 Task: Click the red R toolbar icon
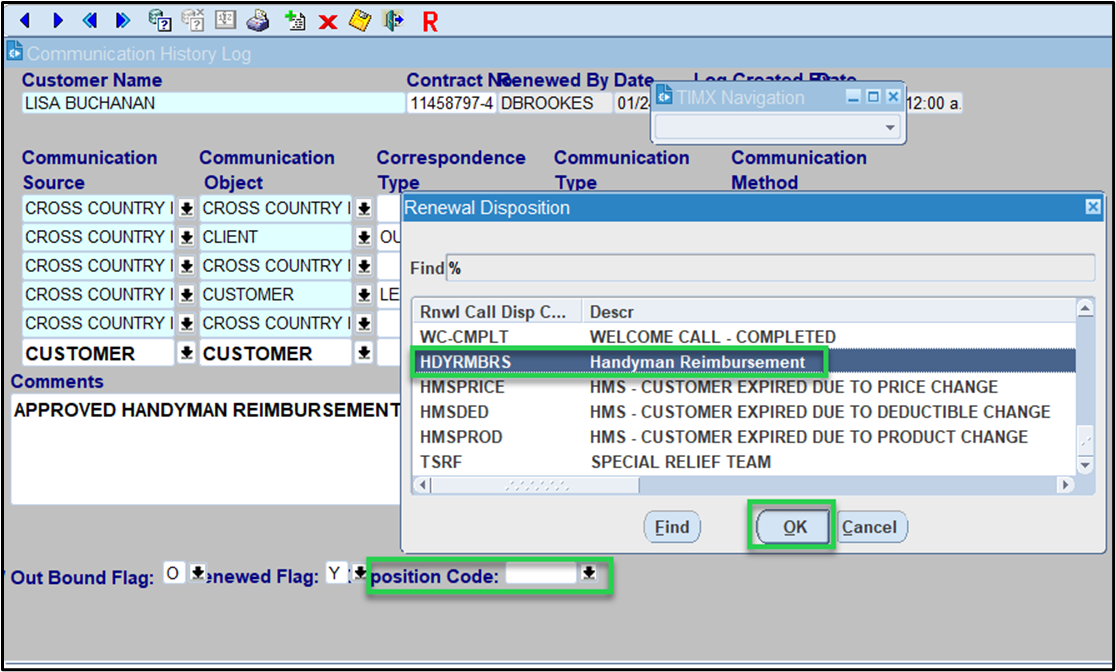coord(430,21)
